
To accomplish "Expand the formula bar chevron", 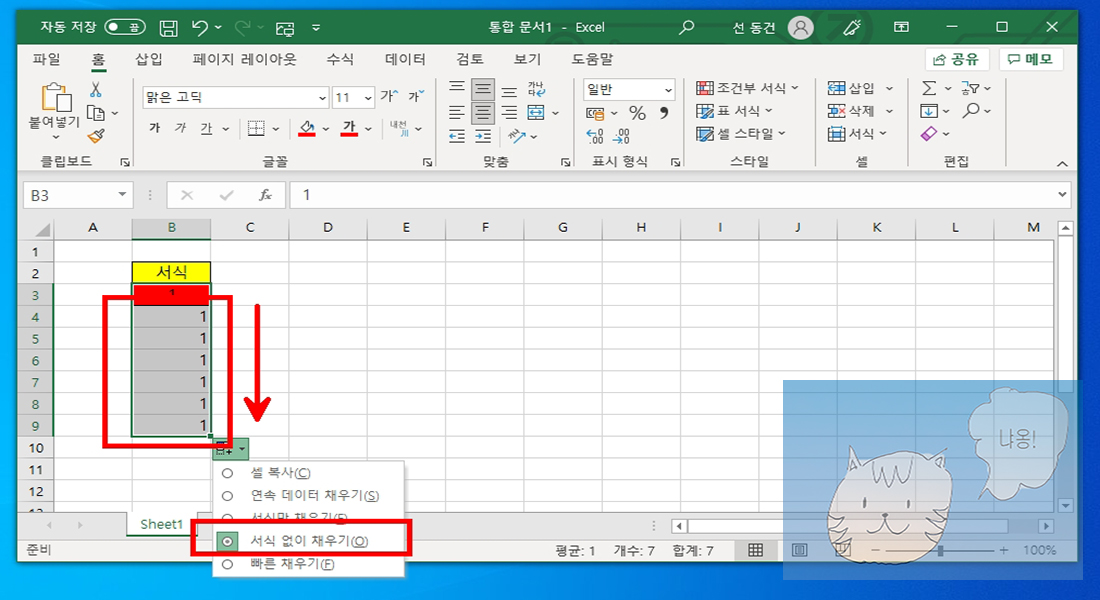I will (1062, 194).
